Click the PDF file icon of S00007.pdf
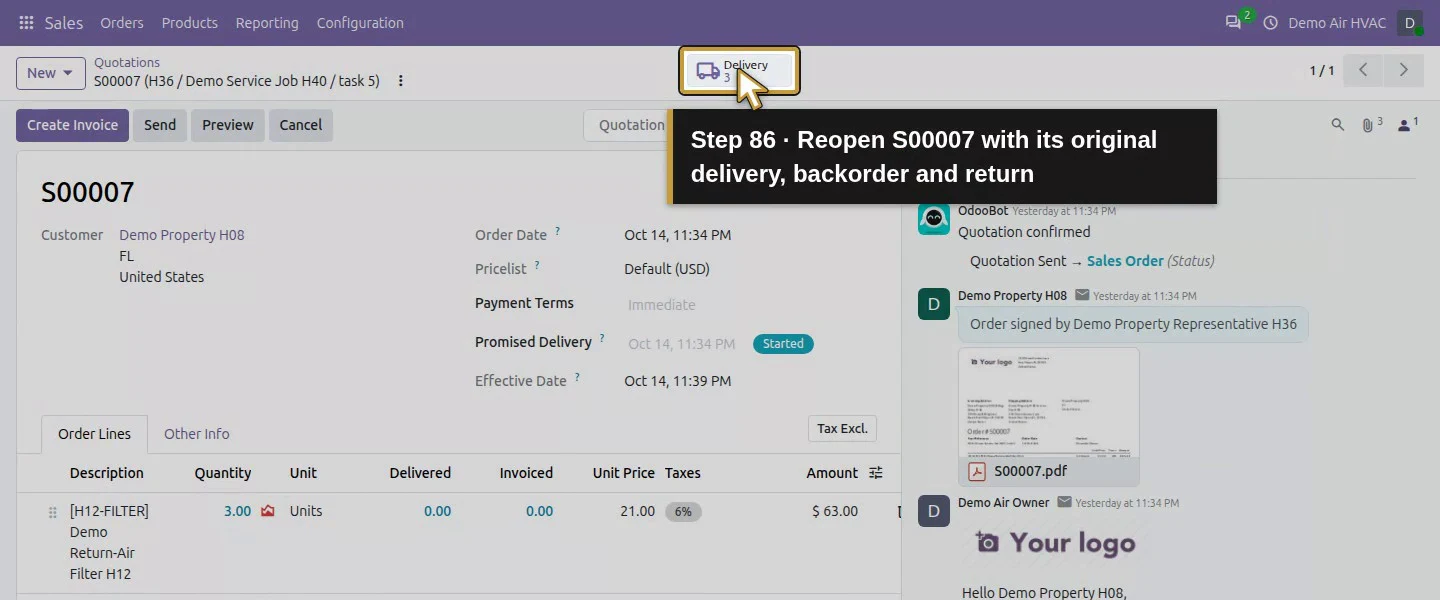Image resolution: width=1440 pixels, height=600 pixels. click(x=977, y=471)
